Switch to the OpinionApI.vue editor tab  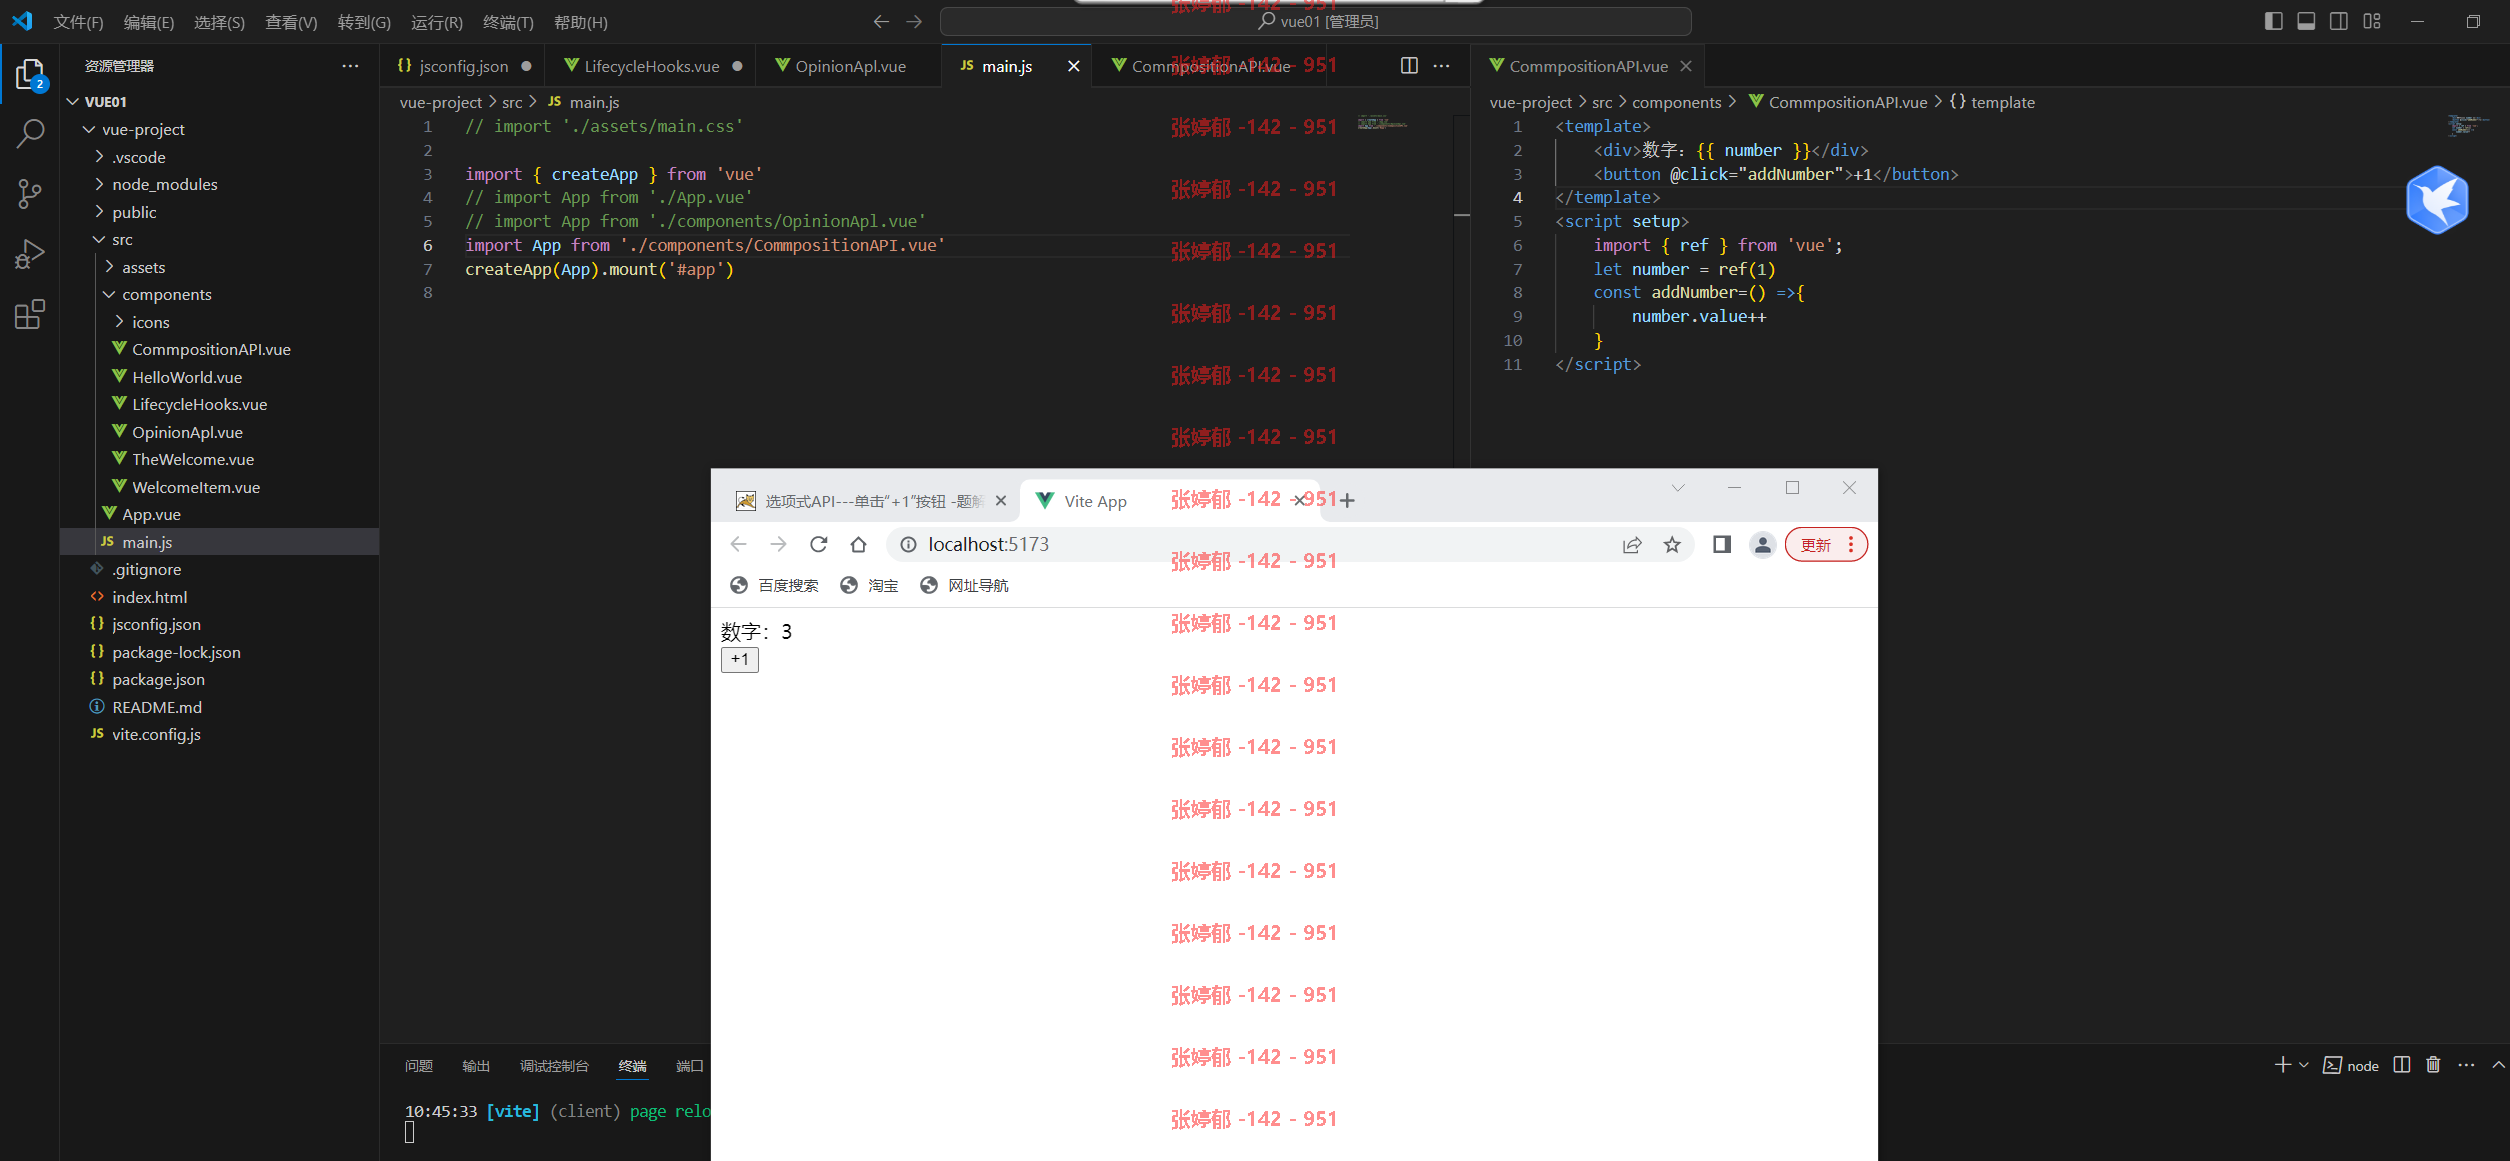[x=849, y=66]
